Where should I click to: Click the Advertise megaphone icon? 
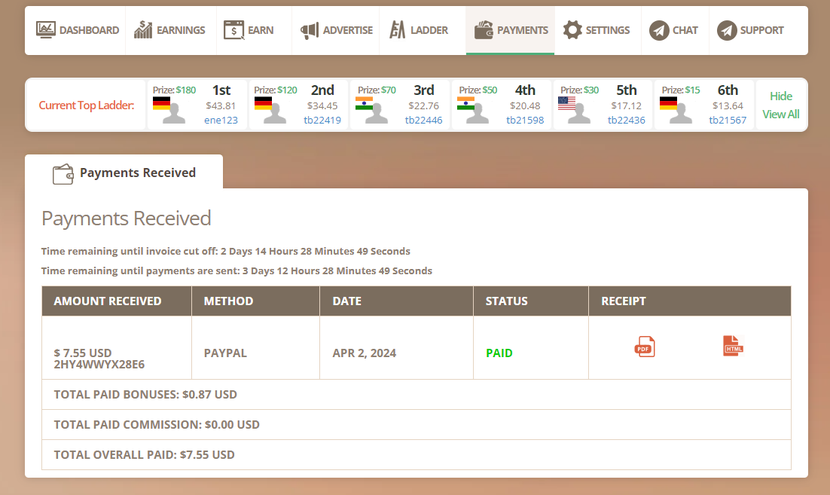(309, 30)
